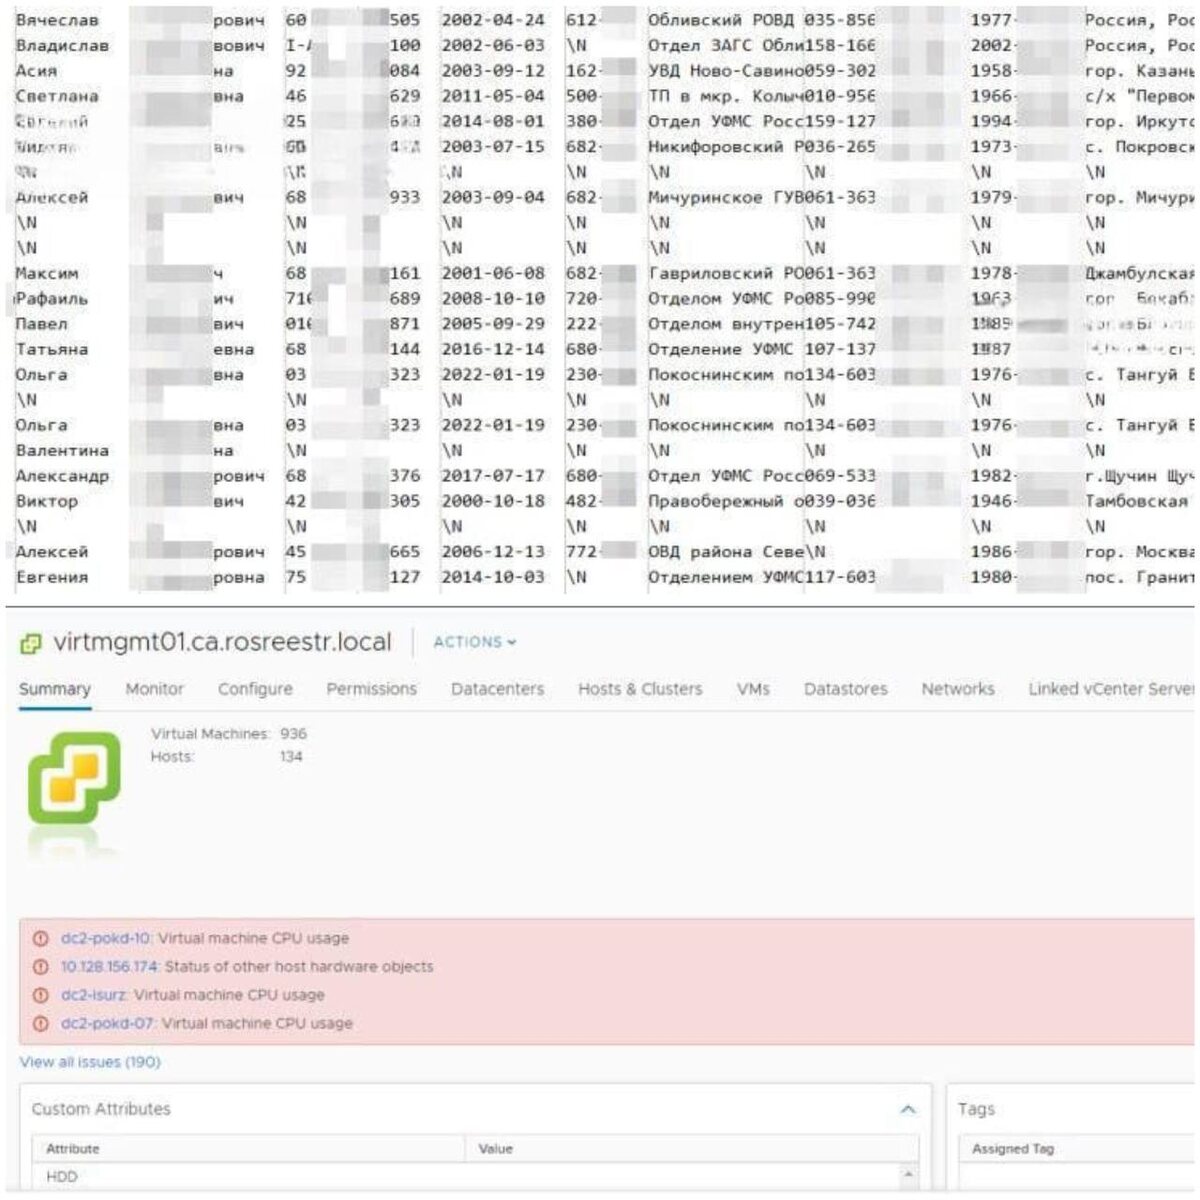
Task: Click the 'Гавриловский РО' cell
Action: [726, 273]
